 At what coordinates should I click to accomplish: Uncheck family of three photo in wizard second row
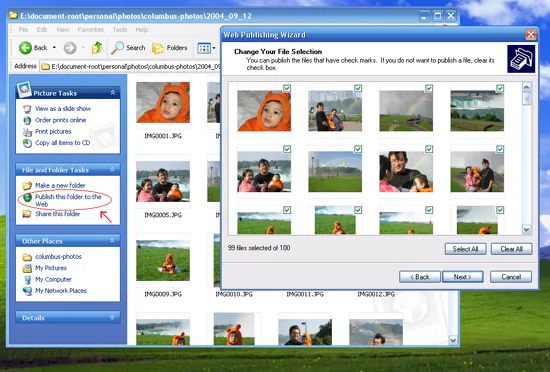coord(287,149)
